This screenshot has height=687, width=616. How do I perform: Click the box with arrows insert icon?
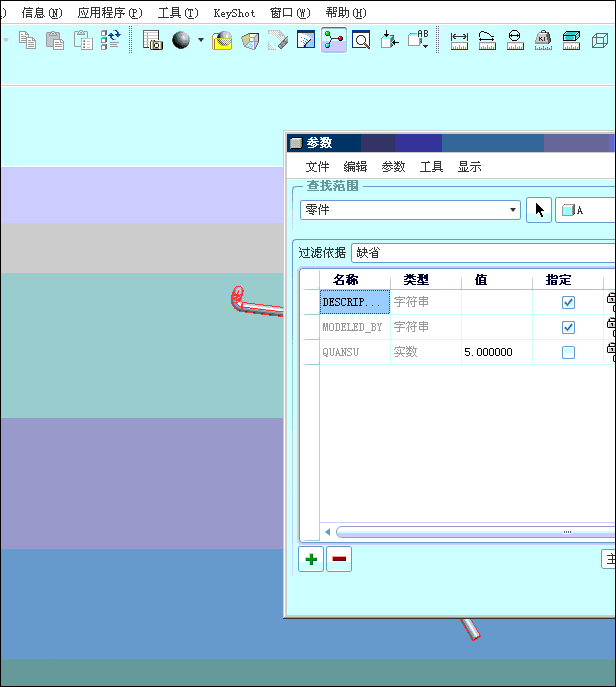pyautogui.click(x=389, y=39)
